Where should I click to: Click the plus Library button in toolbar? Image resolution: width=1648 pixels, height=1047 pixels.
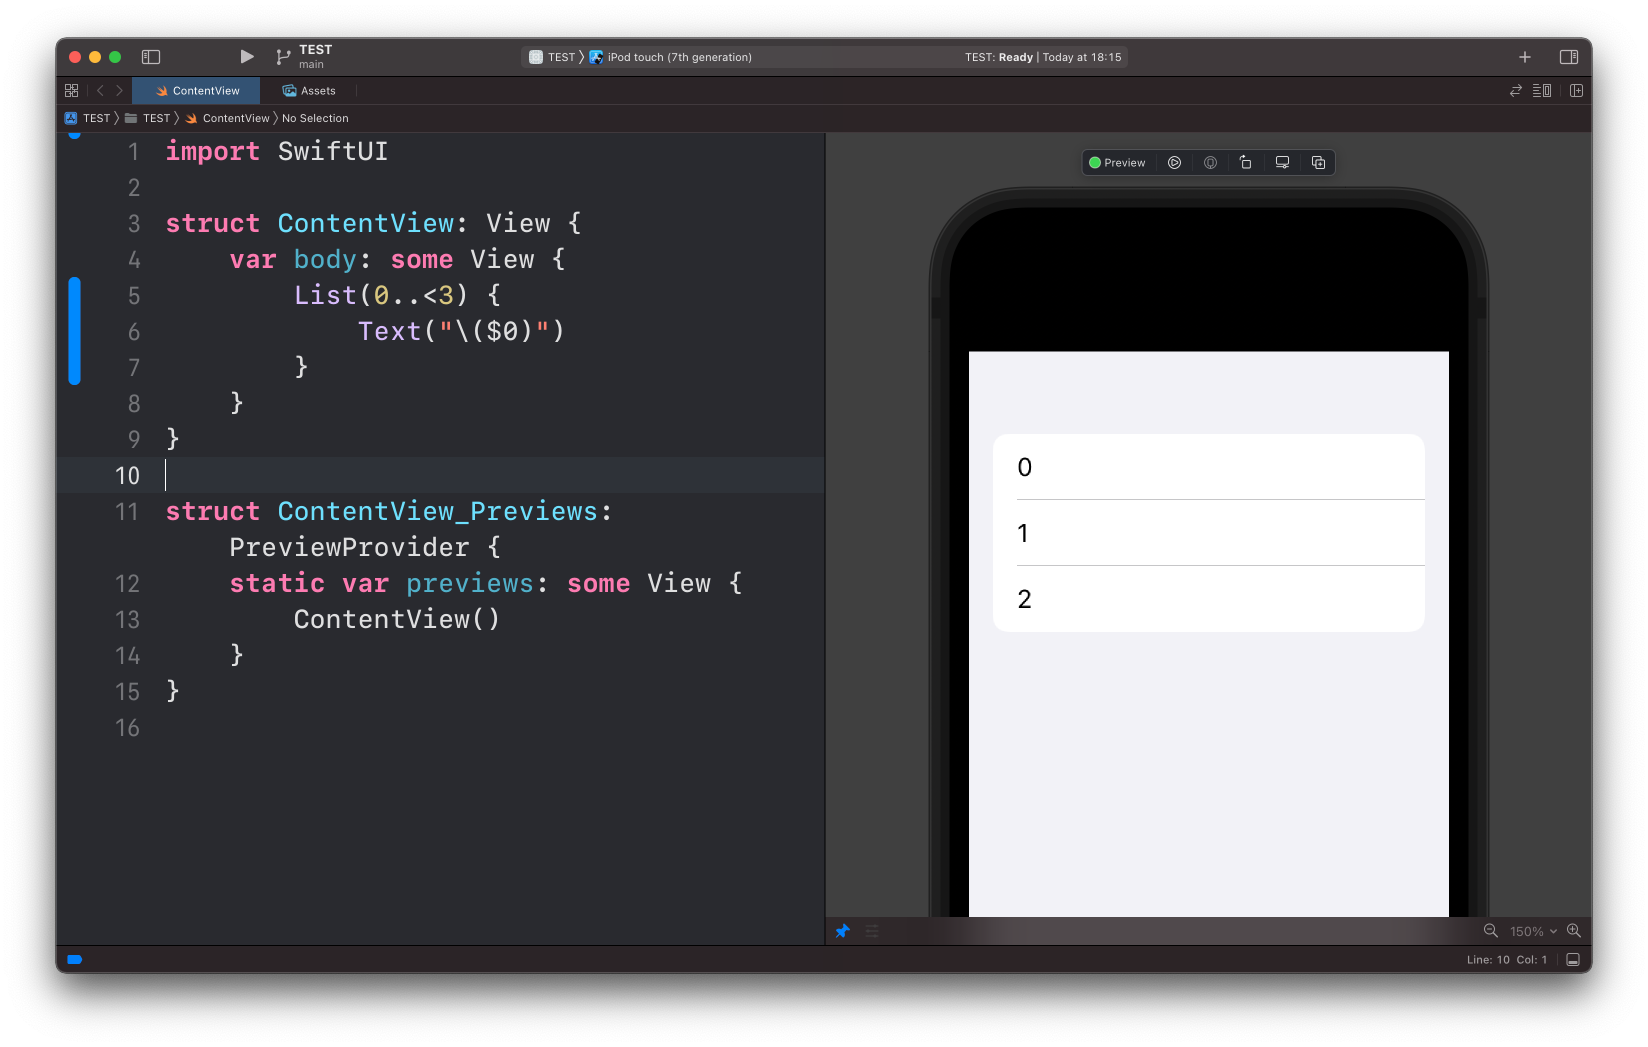1524,57
